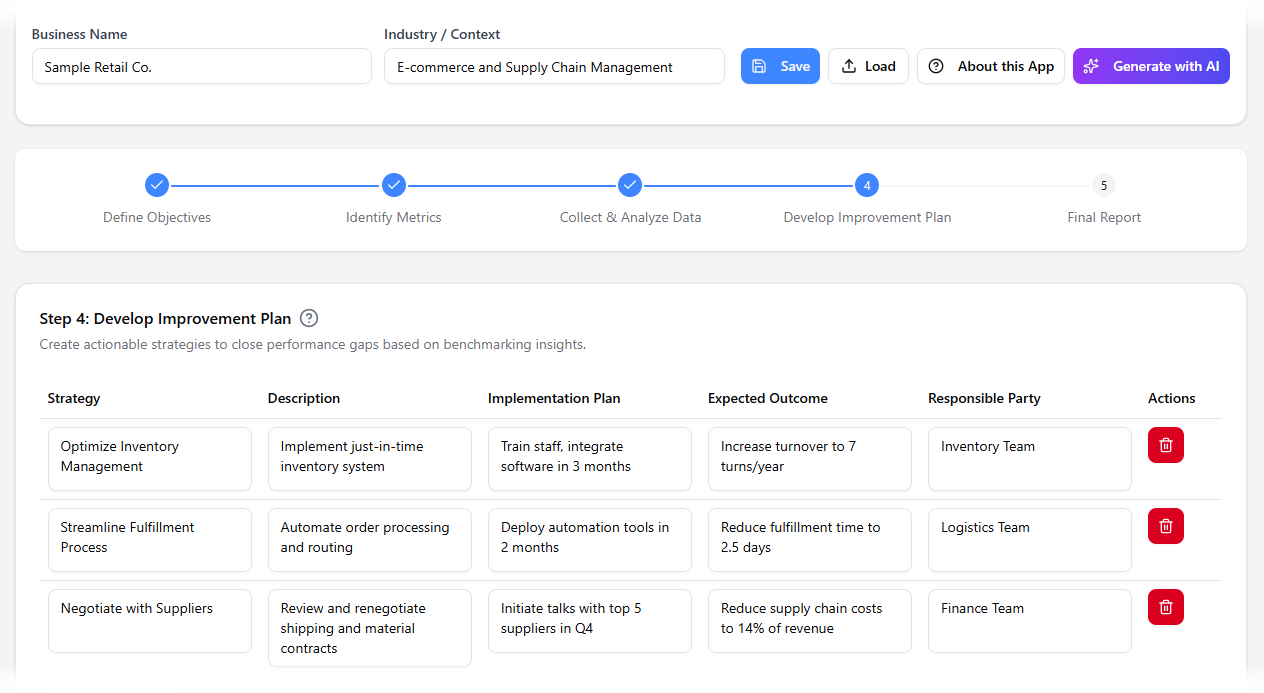Edit the Deploy automation tools implementation field
The image size is (1264, 693).
point(589,539)
